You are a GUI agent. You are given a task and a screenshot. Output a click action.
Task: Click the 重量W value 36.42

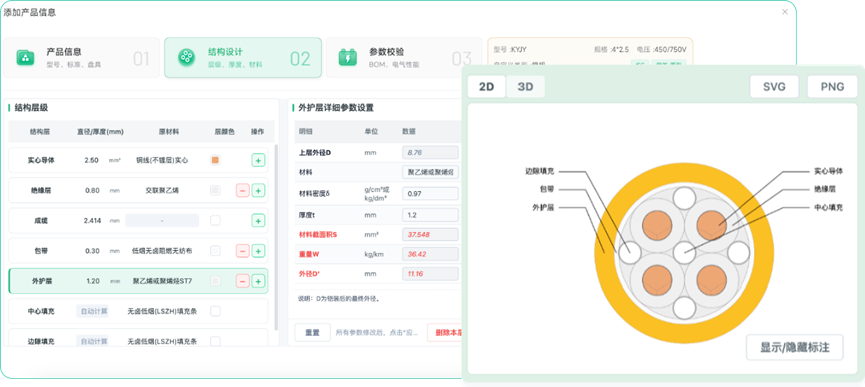coord(430,254)
